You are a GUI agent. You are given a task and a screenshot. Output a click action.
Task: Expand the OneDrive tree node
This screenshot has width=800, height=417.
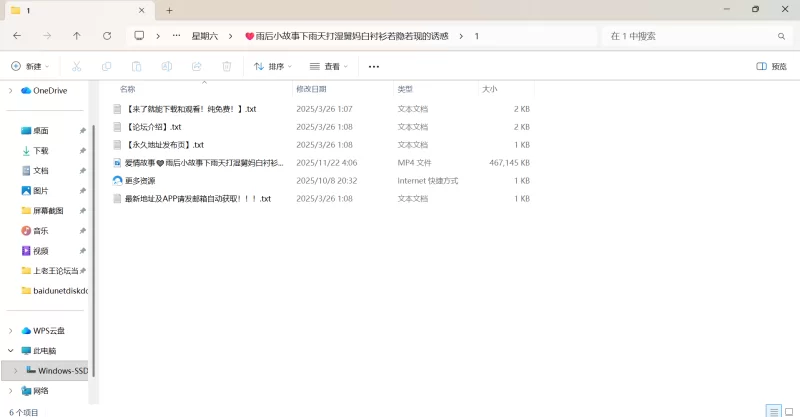click(11, 90)
